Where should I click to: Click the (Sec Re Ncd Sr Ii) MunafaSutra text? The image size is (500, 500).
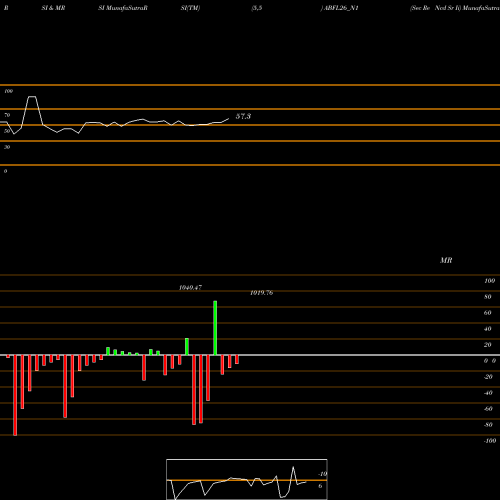pos(455,8)
